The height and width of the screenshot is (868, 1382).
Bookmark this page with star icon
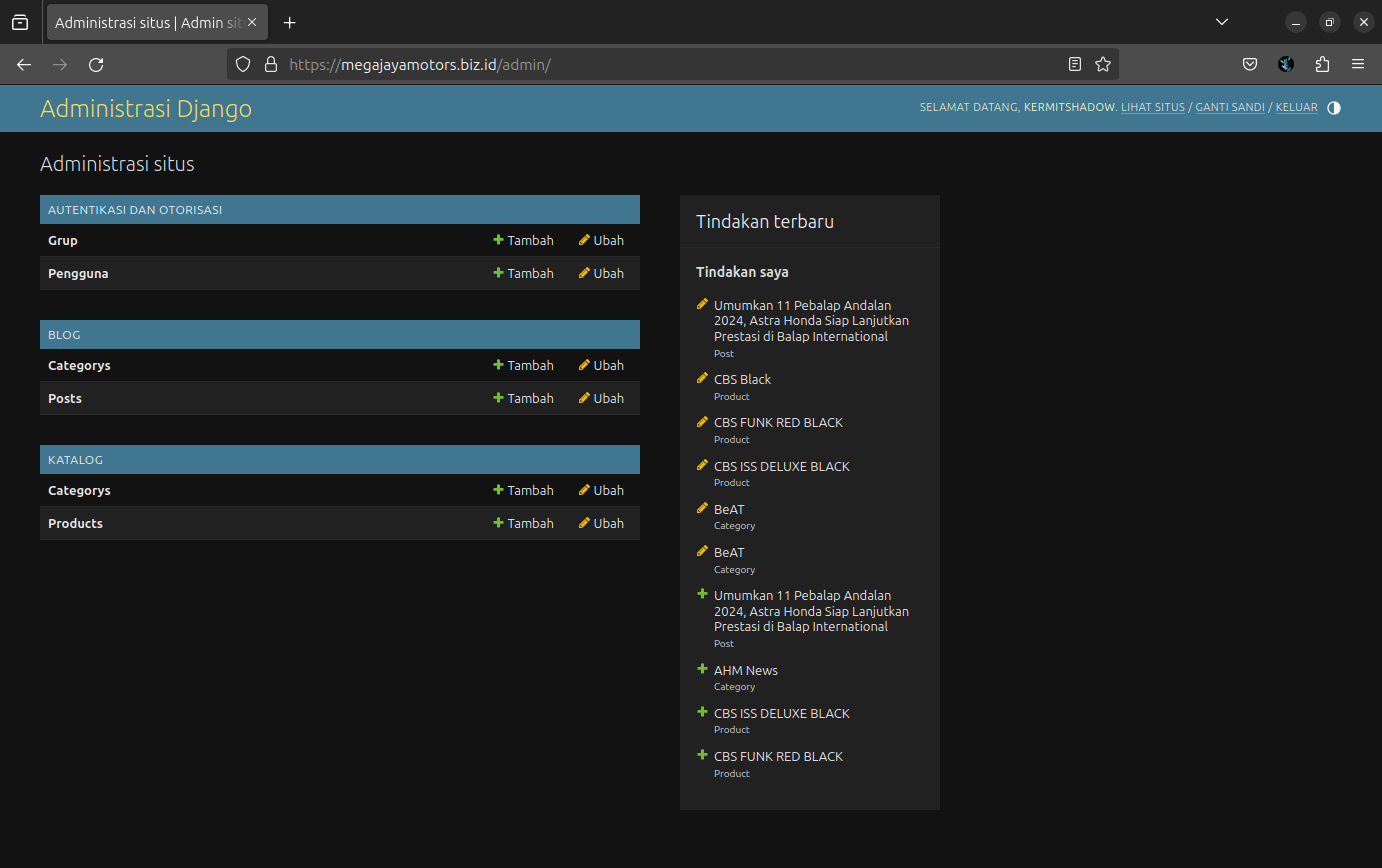[1102, 65]
